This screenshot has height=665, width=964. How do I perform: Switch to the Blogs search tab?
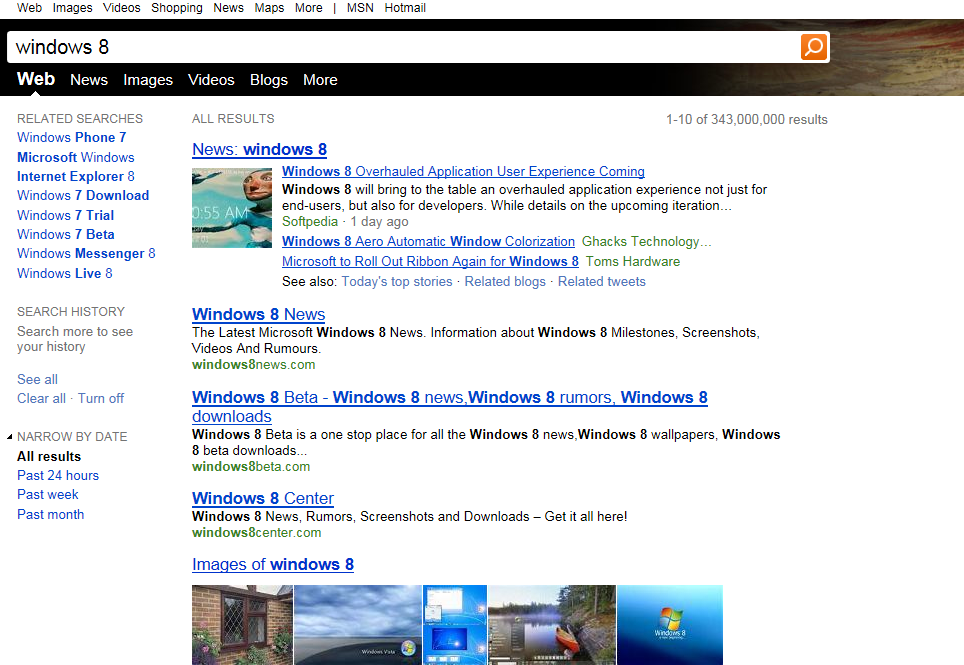pos(269,80)
